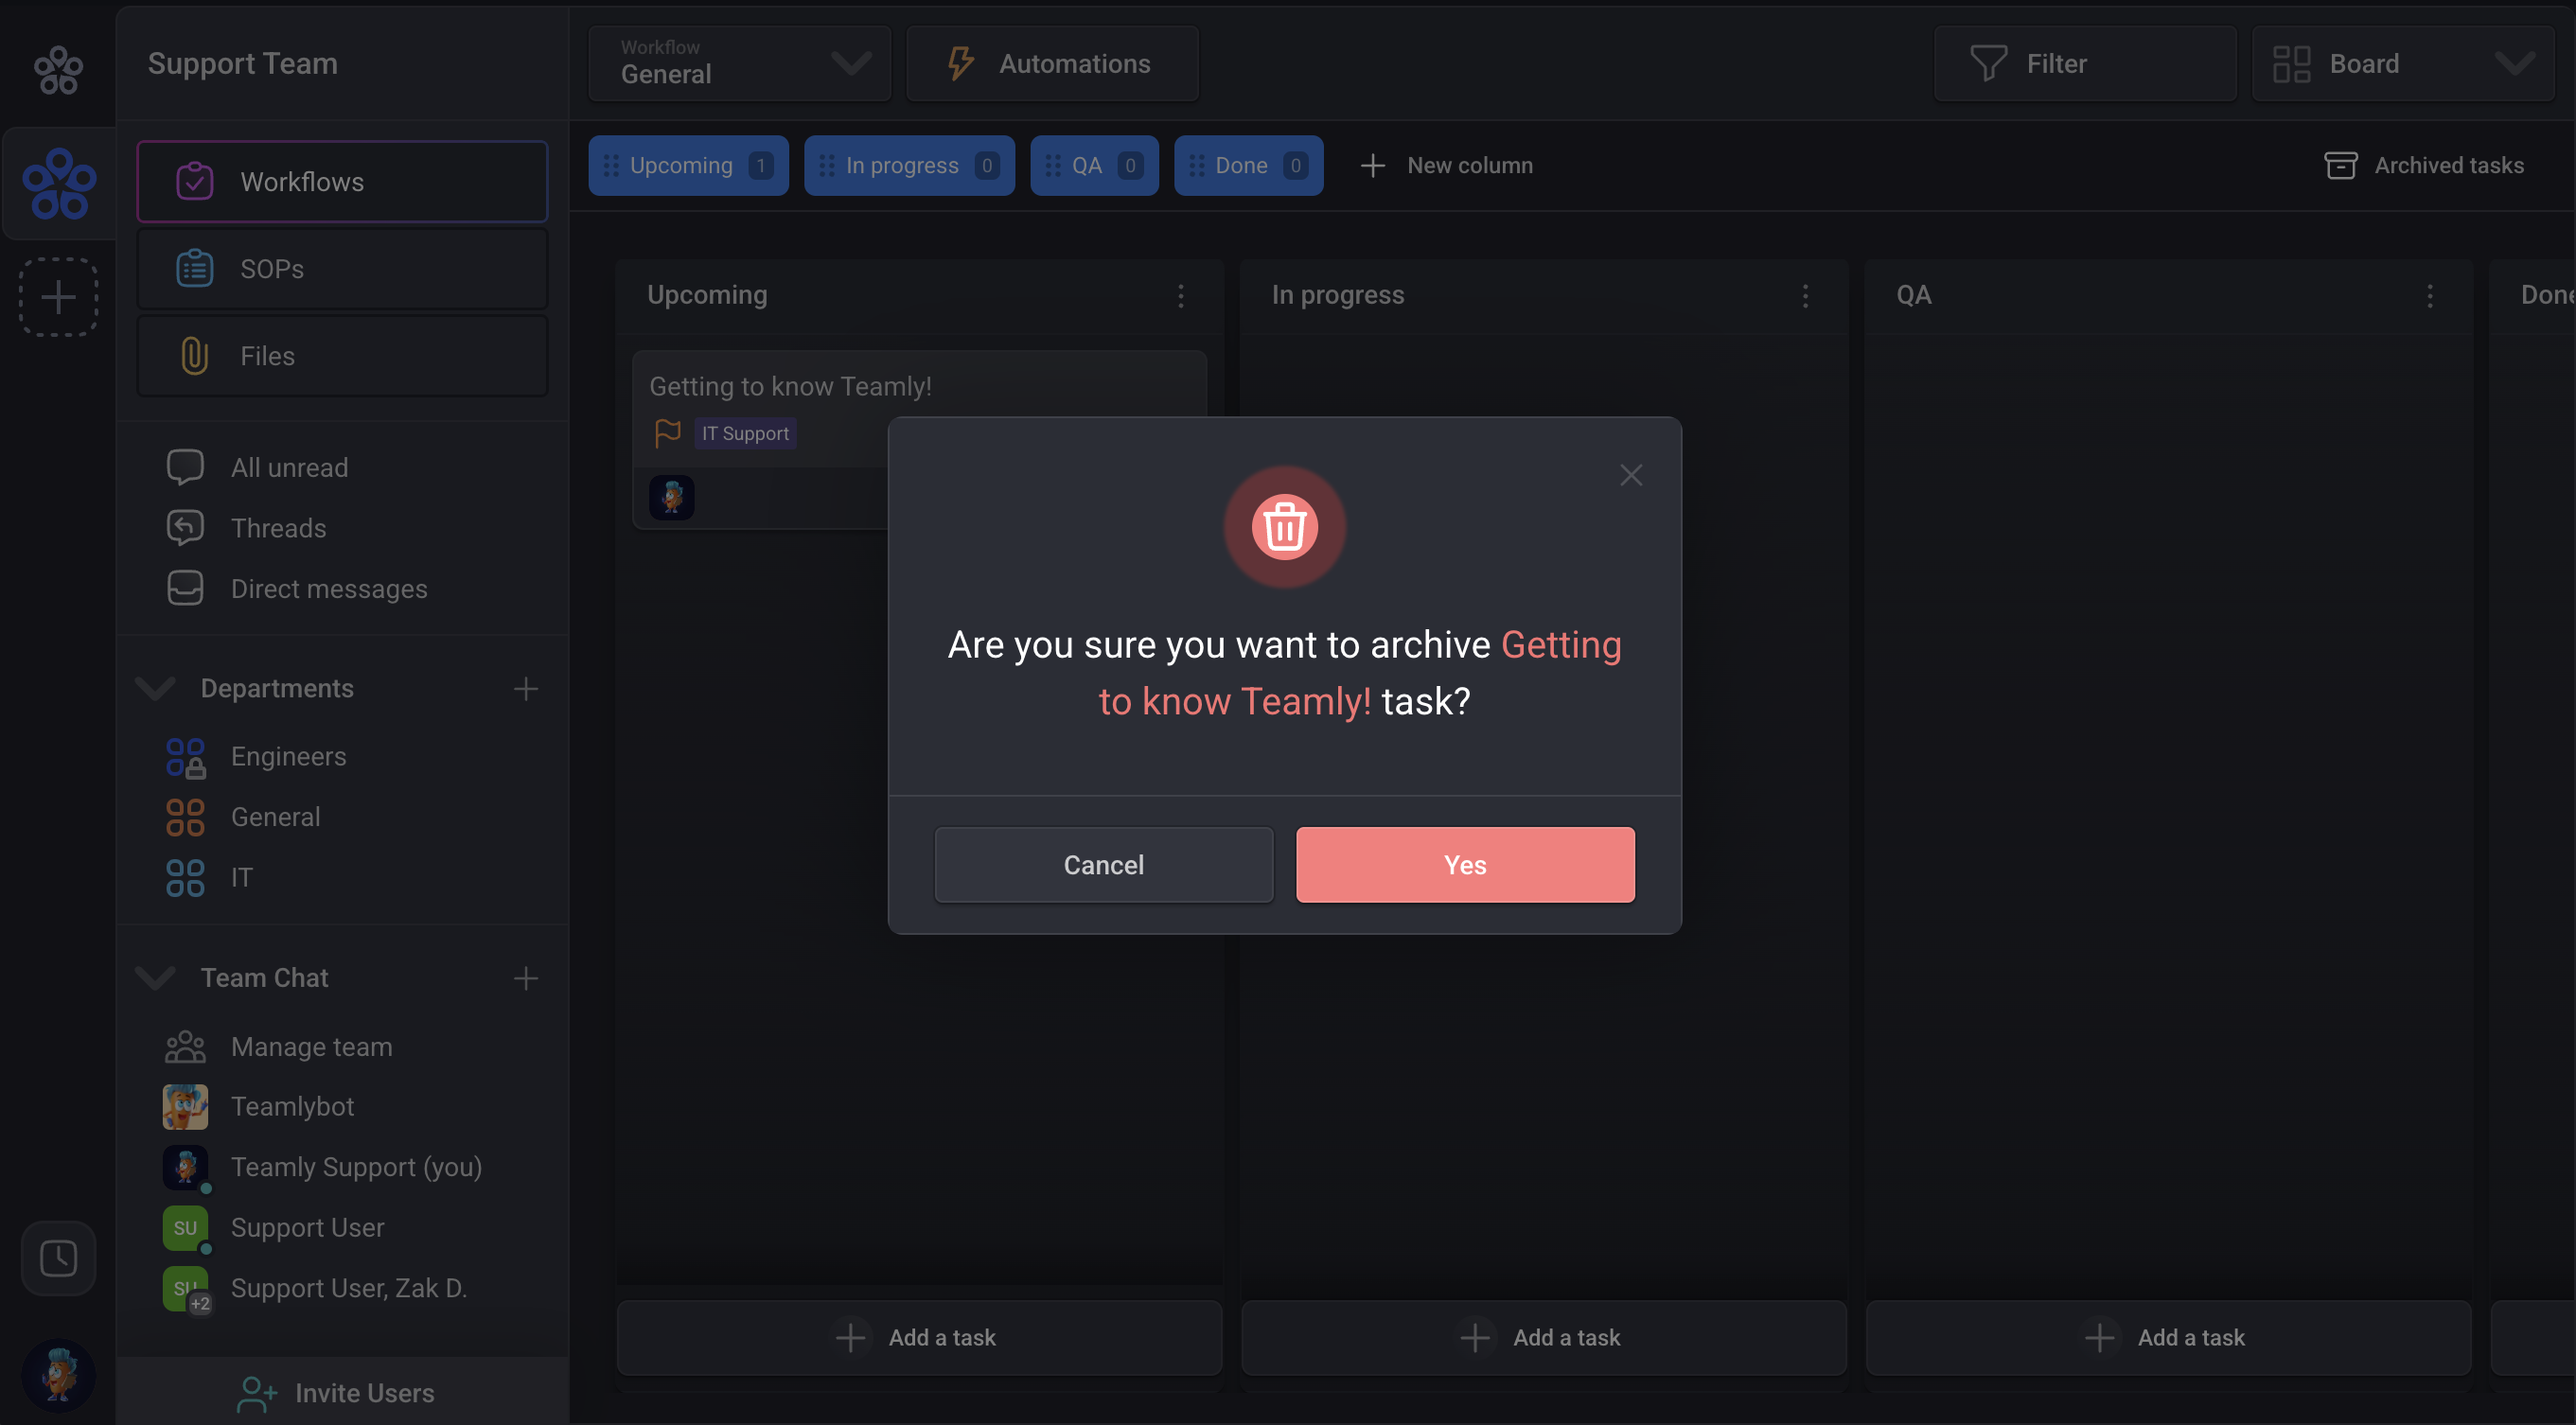Open Archived tasks box icon
The width and height of the screenshot is (2576, 1425).
[2340, 165]
